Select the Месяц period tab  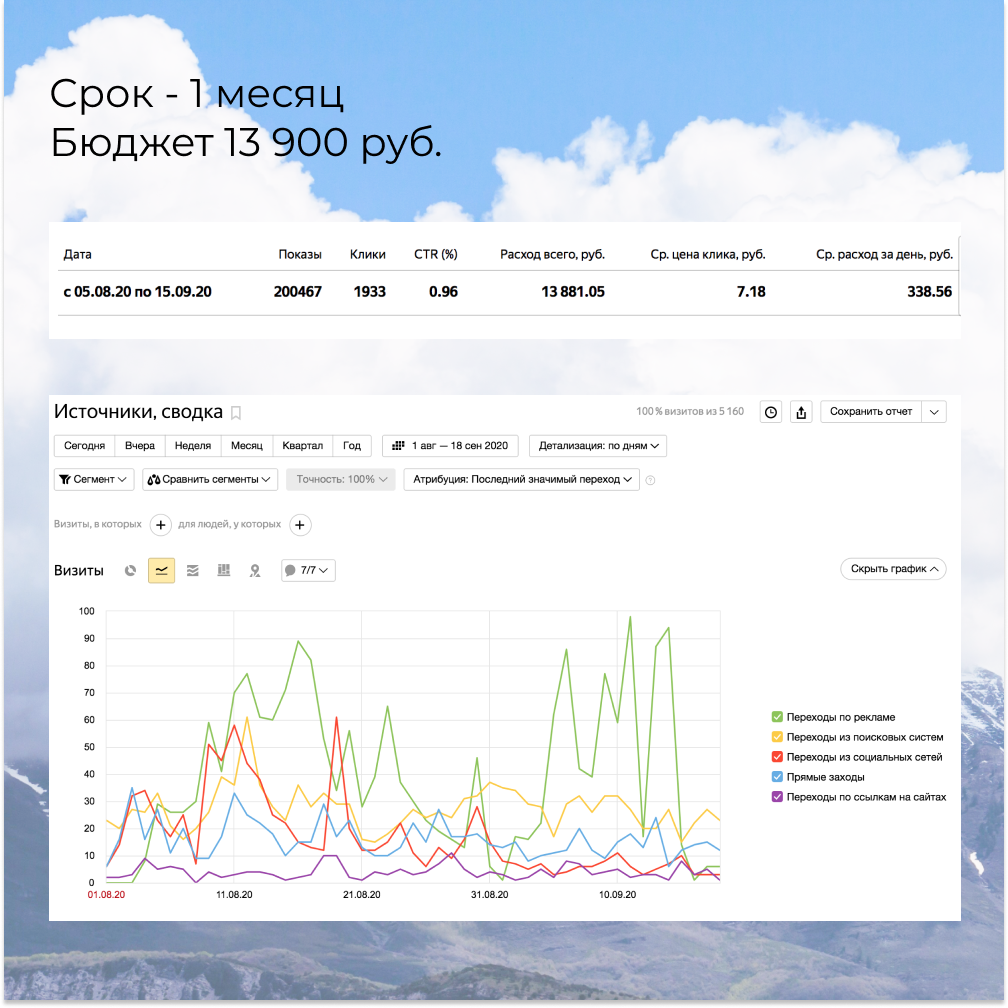[247, 446]
